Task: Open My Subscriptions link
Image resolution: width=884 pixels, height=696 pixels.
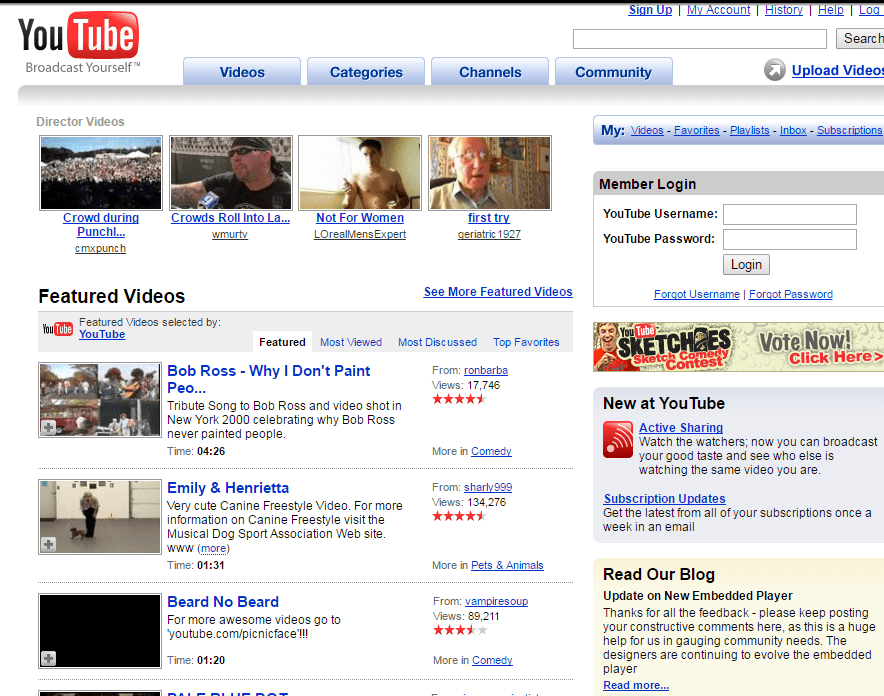Action: pyautogui.click(x=850, y=130)
